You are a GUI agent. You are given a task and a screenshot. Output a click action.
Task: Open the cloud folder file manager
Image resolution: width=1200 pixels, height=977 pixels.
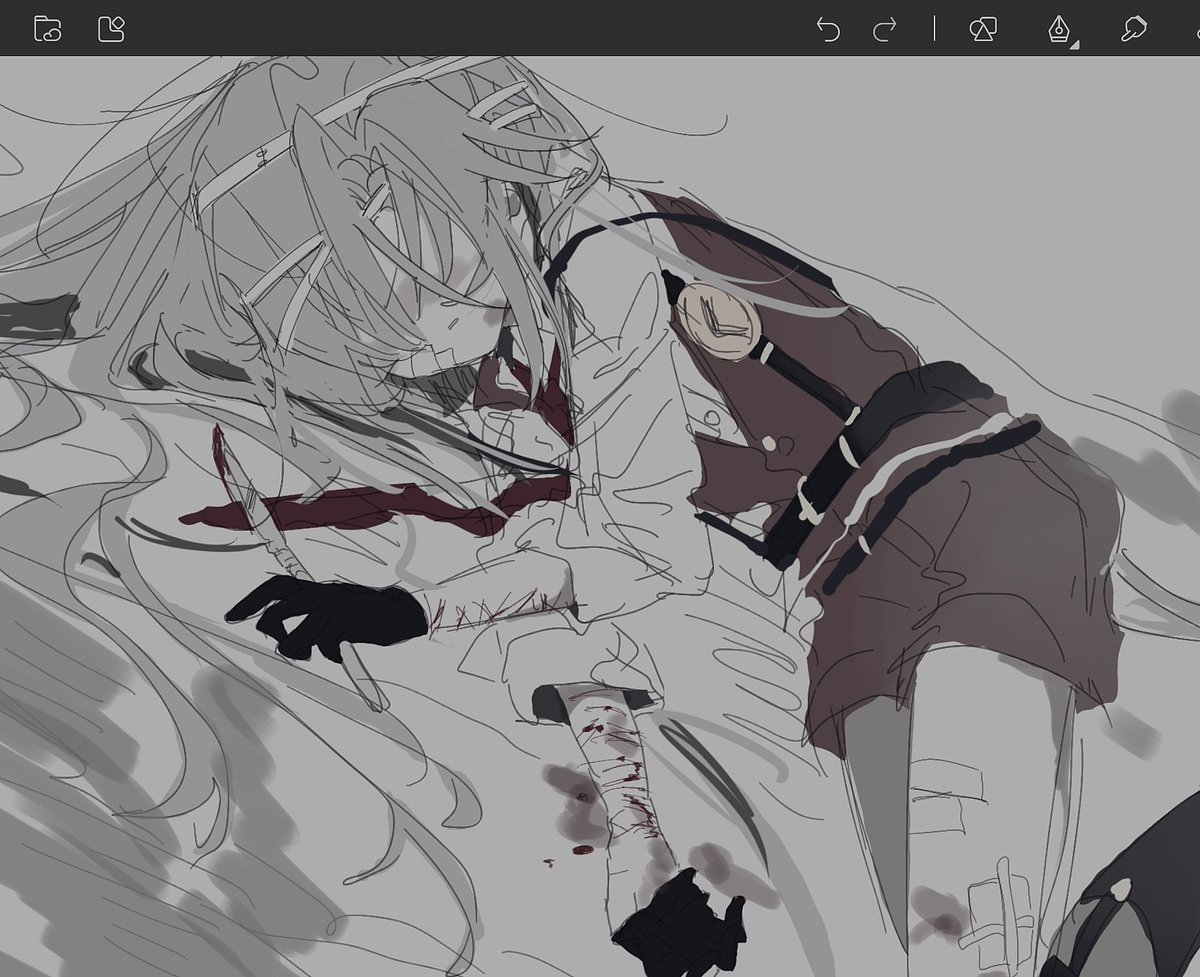coord(47,28)
